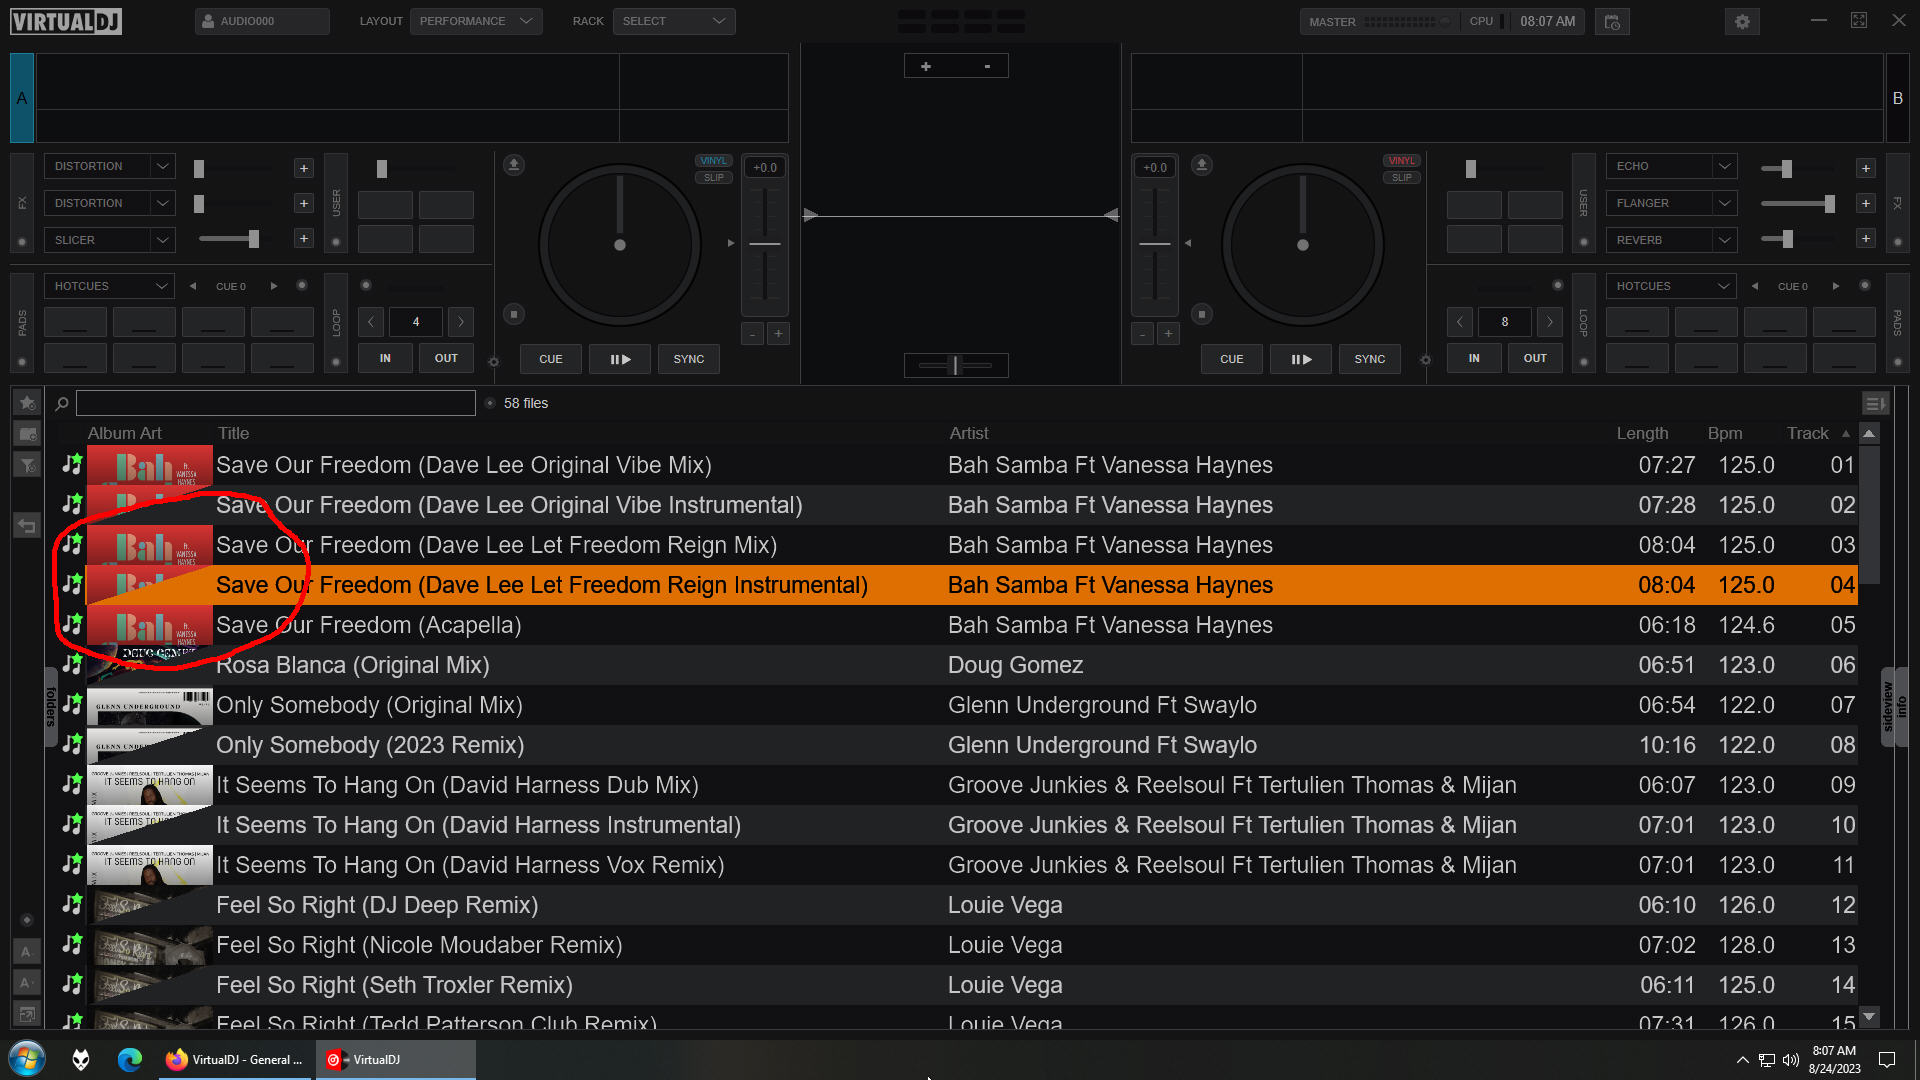Viewport: 1920px width, 1080px height.
Task: Enable SYNC on deck A
Action: coord(688,359)
